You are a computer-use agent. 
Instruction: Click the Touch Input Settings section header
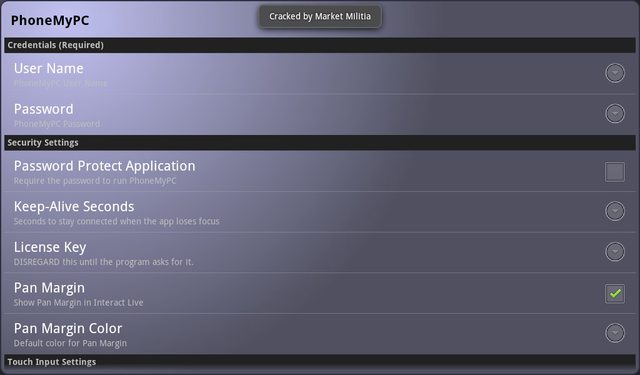pos(320,362)
